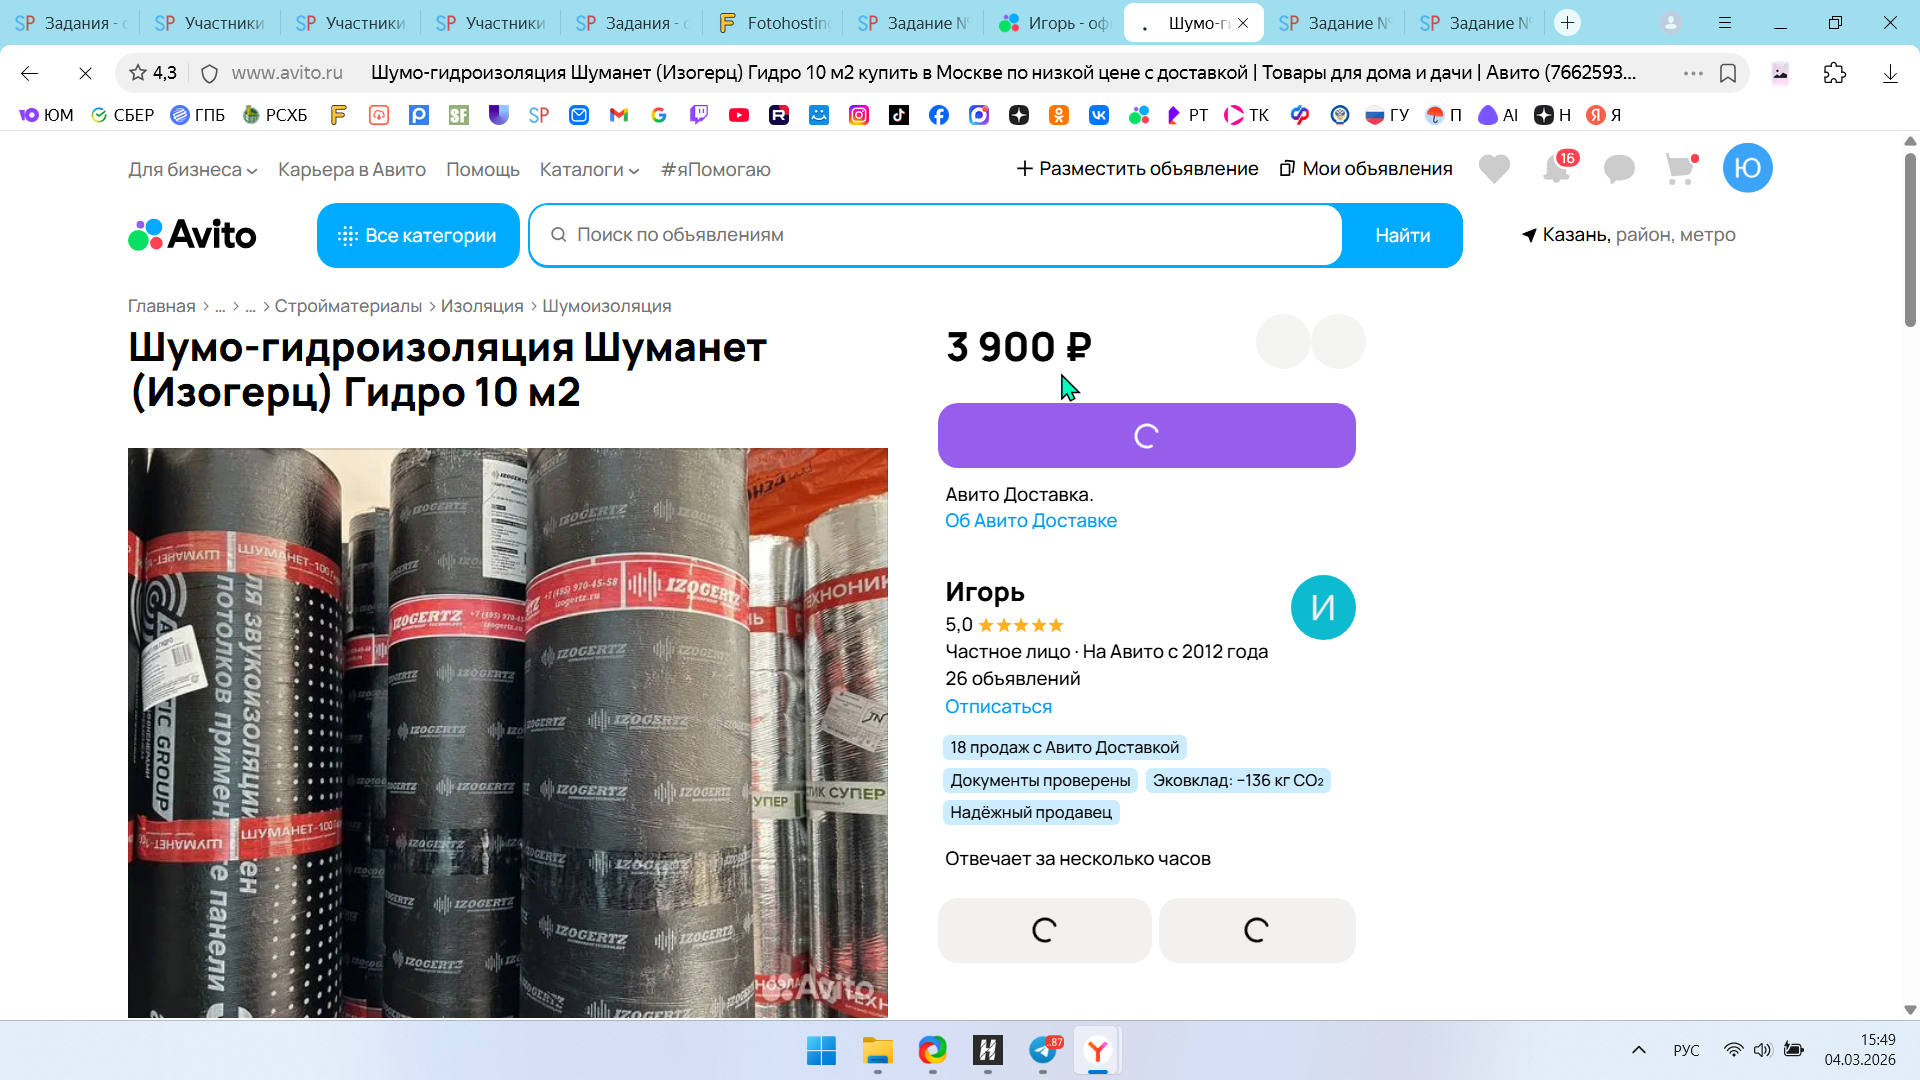Open the 'Помощь' menu item

482,170
